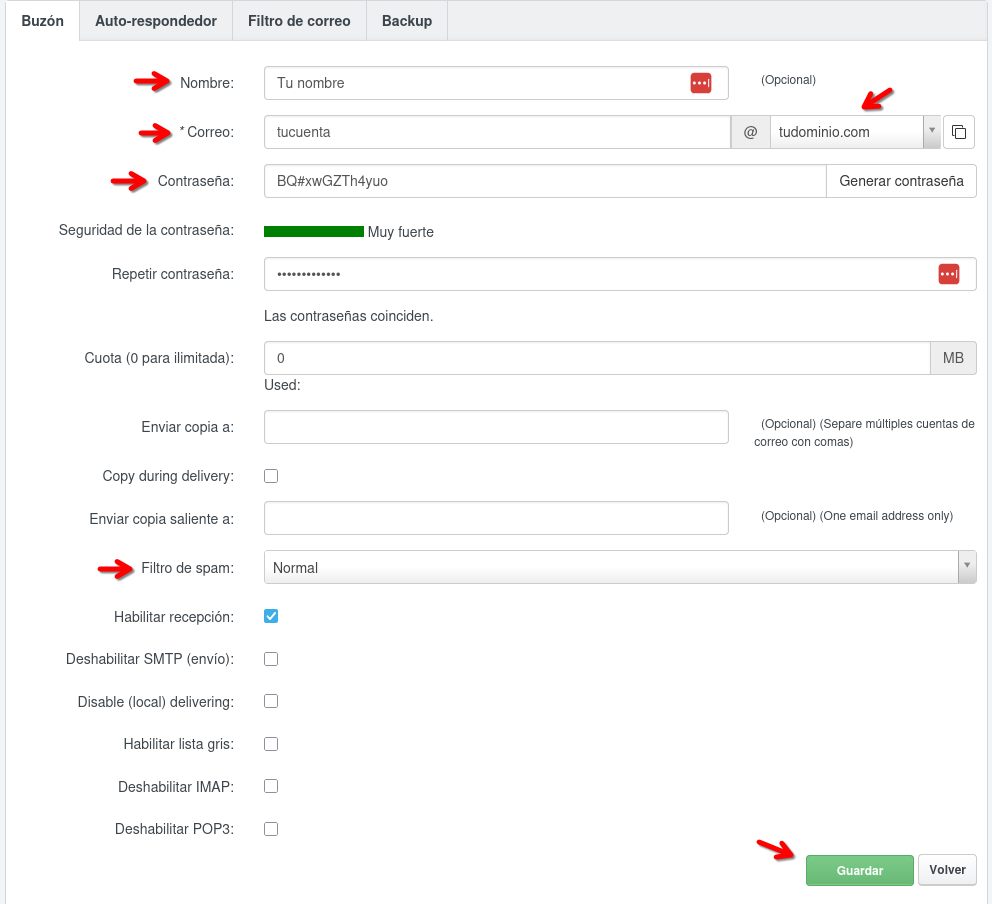Click the Cuota input field
The image size is (992, 904).
point(596,358)
